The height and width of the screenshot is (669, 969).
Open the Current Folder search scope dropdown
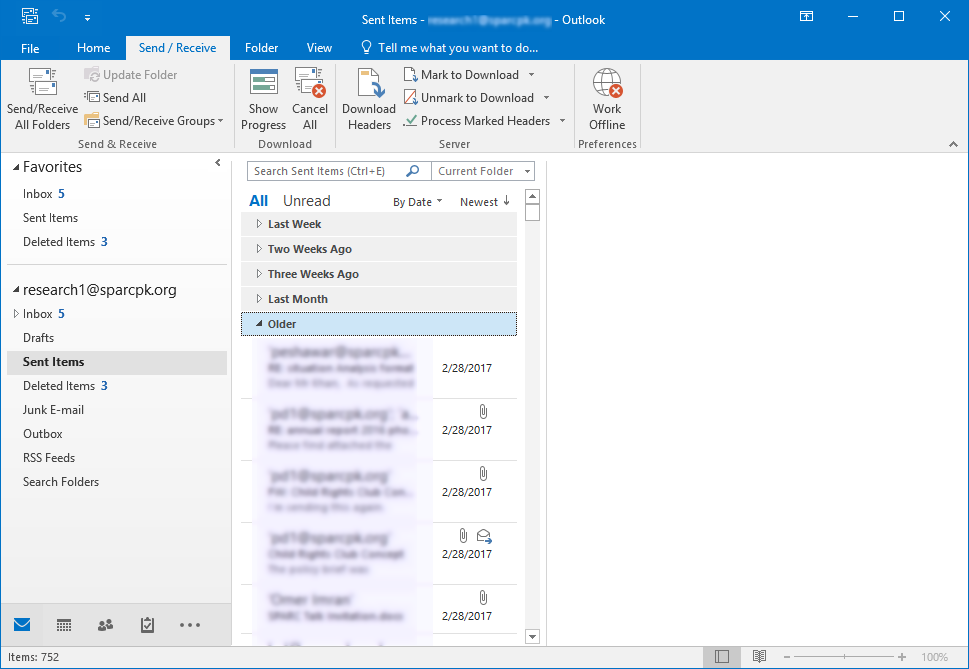click(x=484, y=171)
